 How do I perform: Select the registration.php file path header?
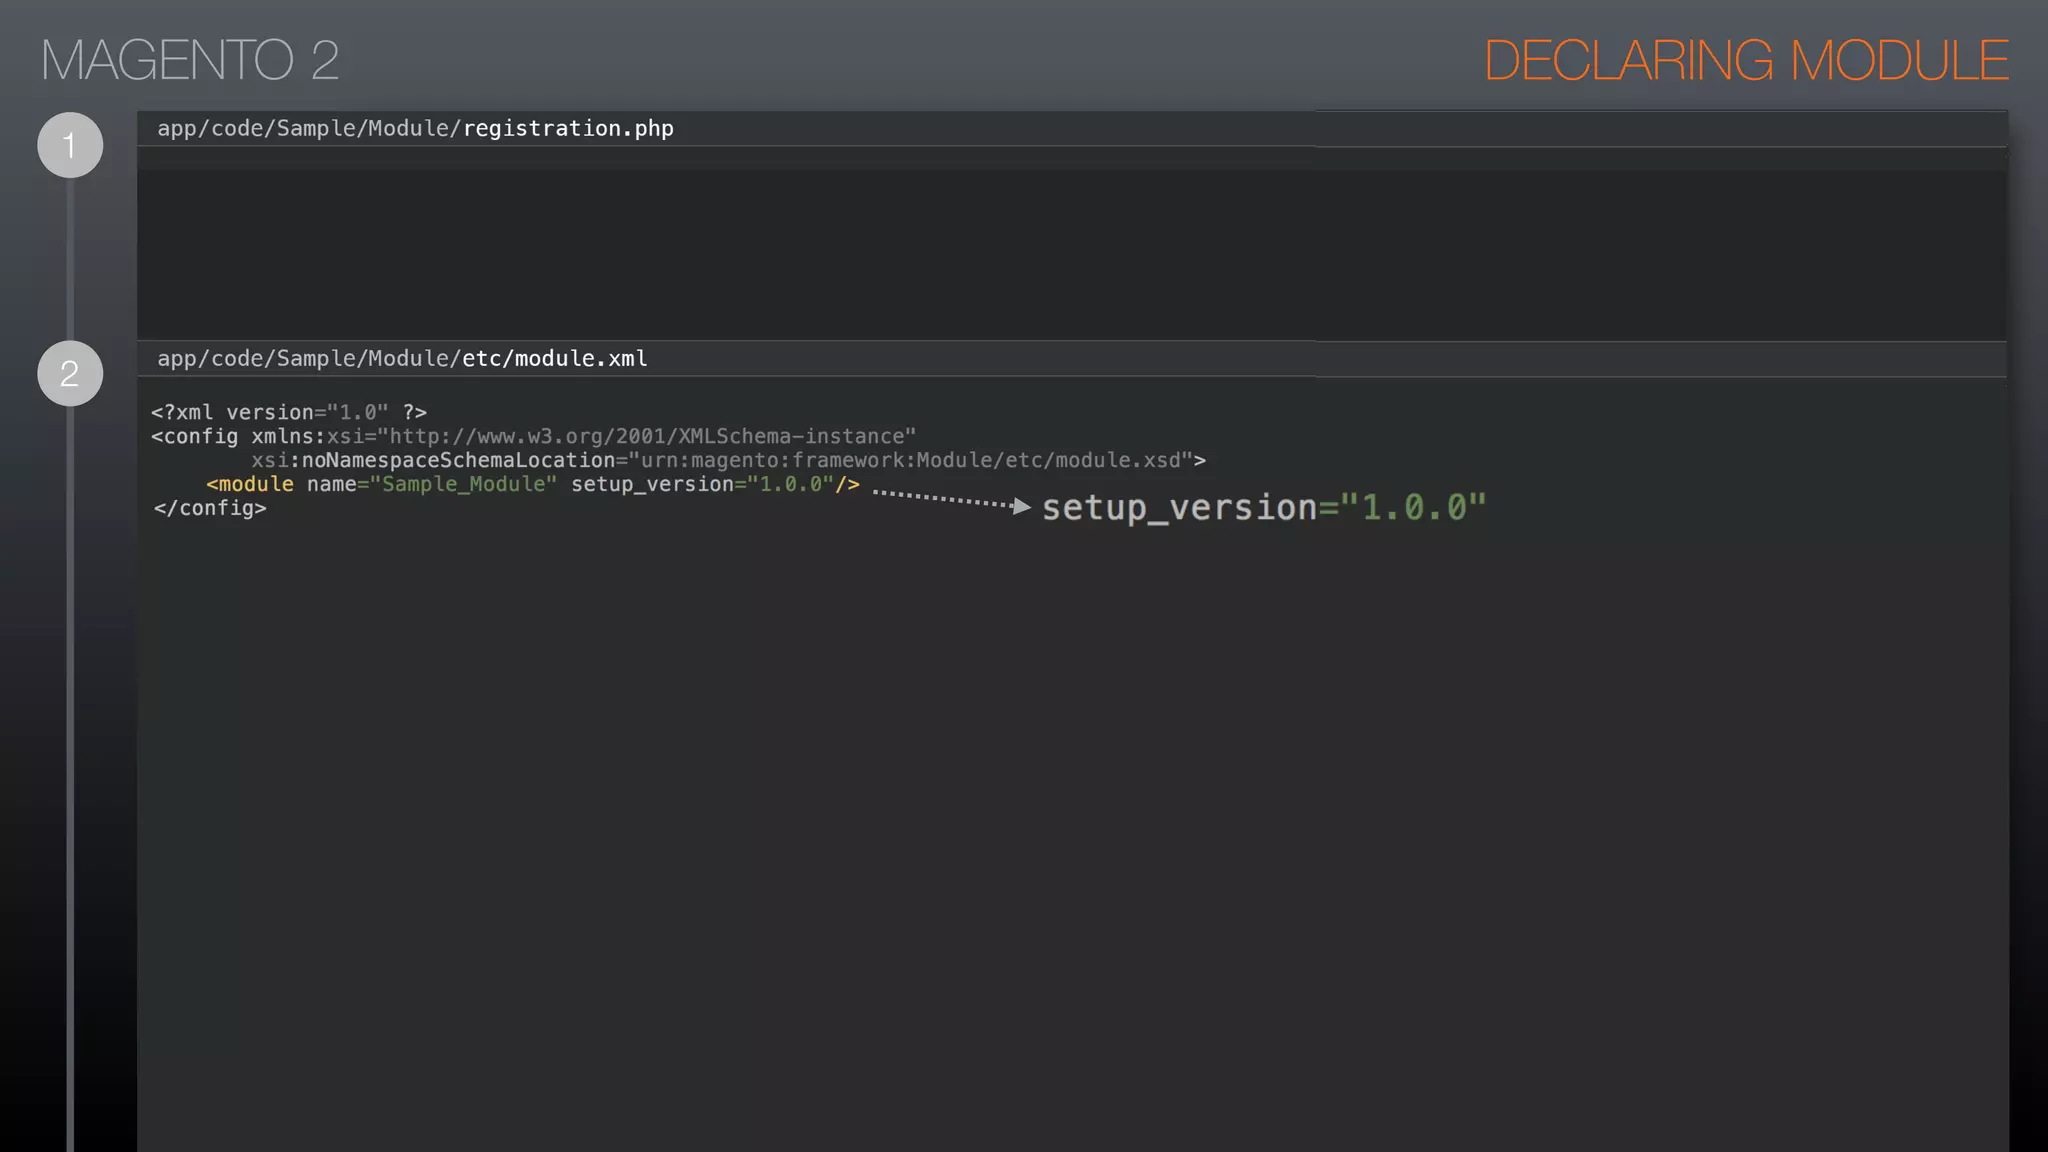415,129
